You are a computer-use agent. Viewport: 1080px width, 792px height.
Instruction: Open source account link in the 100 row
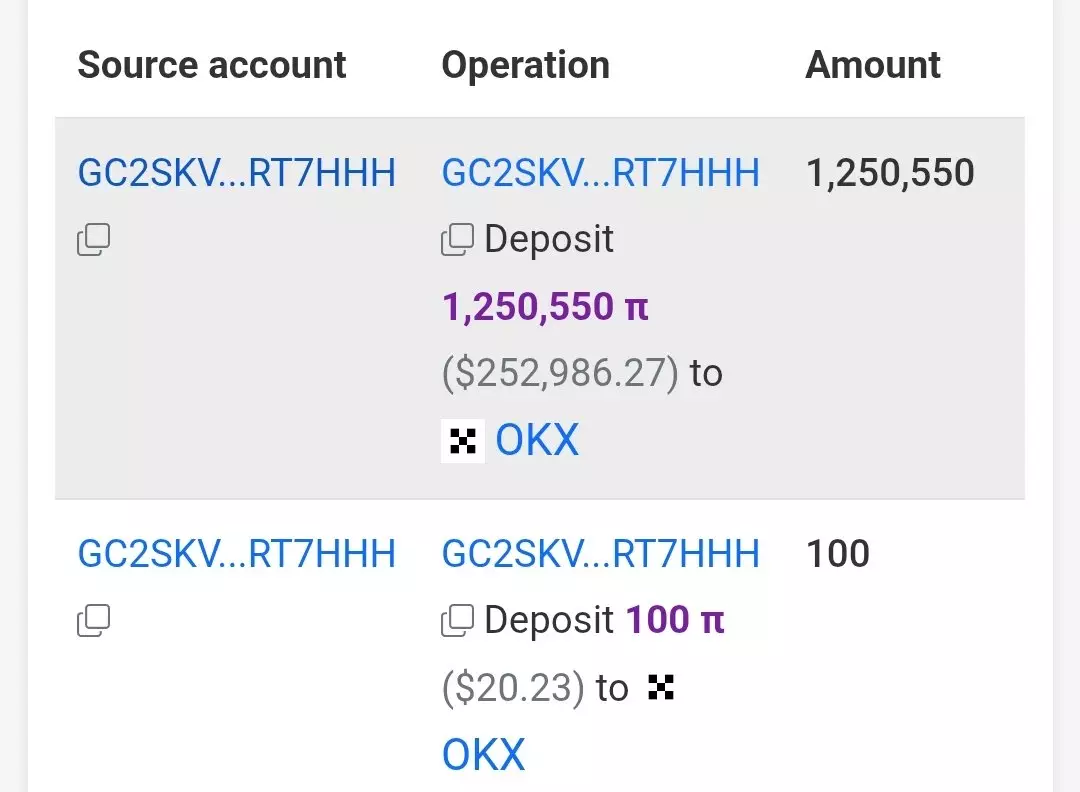(x=237, y=553)
